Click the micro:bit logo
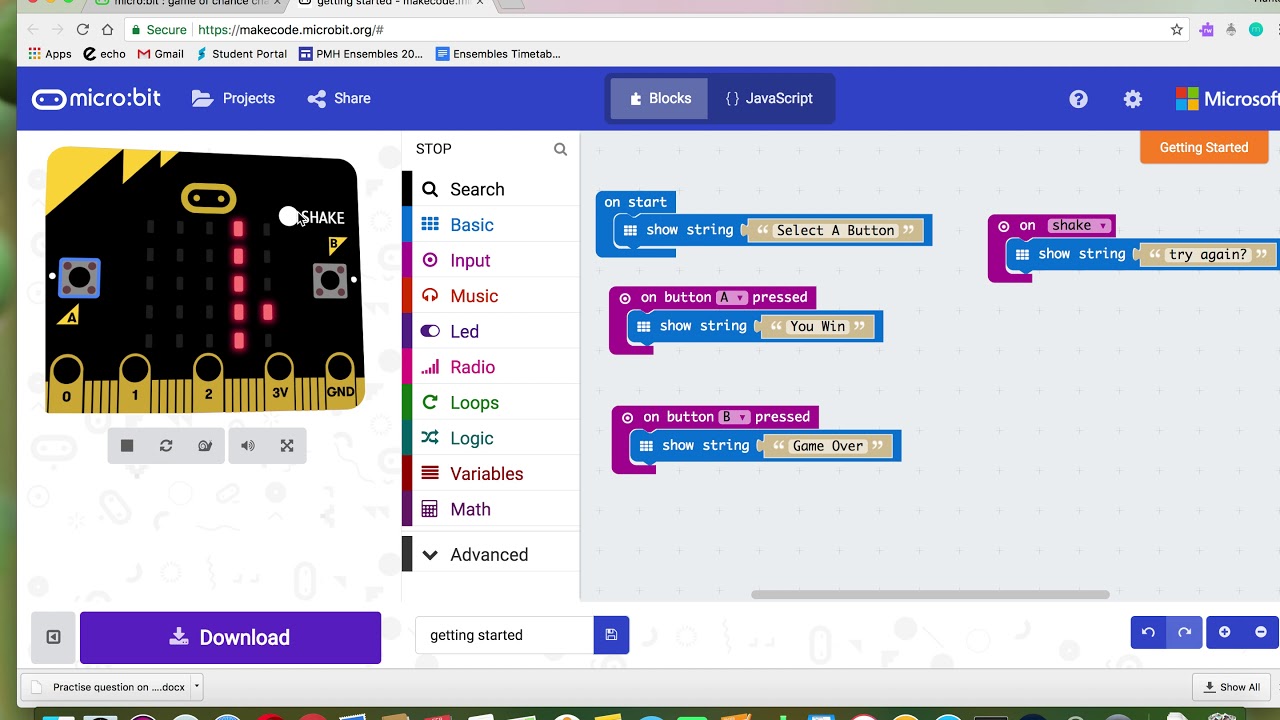The height and width of the screenshot is (720, 1280). click(x=97, y=98)
